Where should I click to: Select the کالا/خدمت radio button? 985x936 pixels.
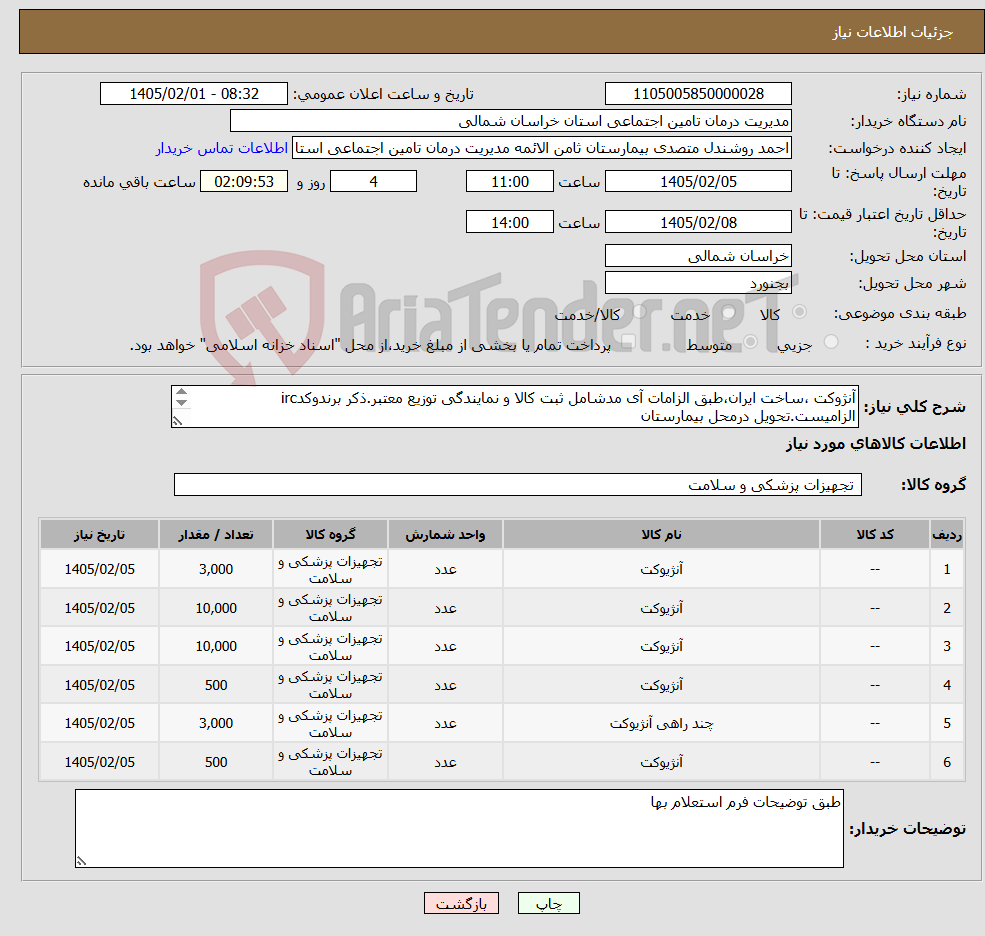[x=639, y=312]
